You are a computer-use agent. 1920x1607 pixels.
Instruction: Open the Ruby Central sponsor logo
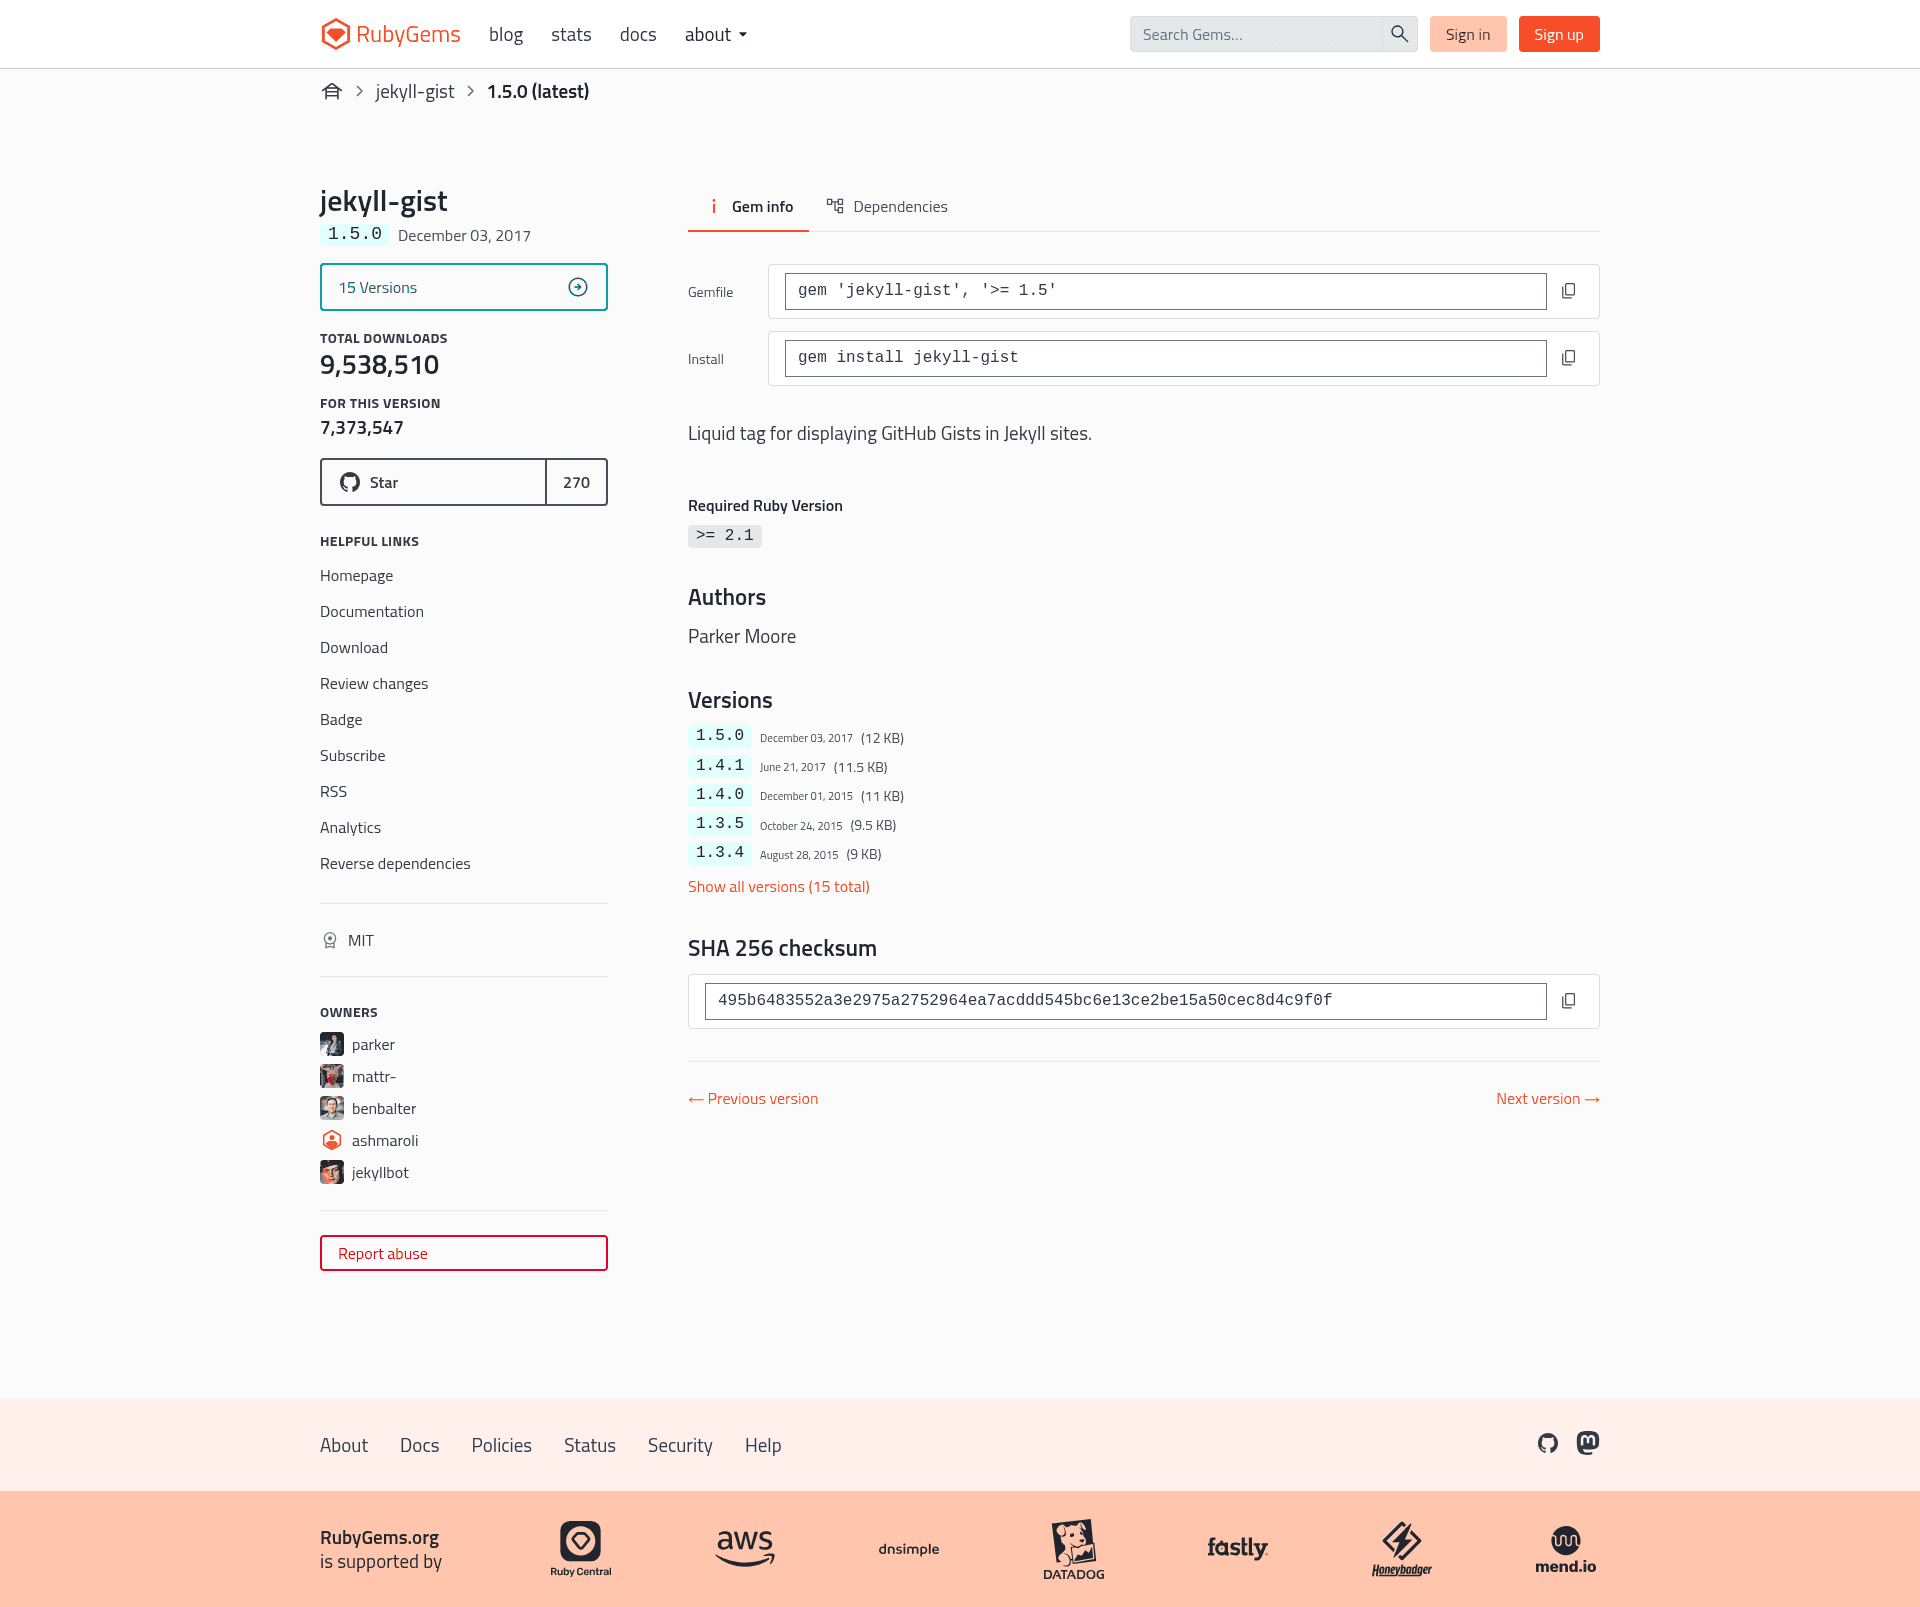[580, 1549]
